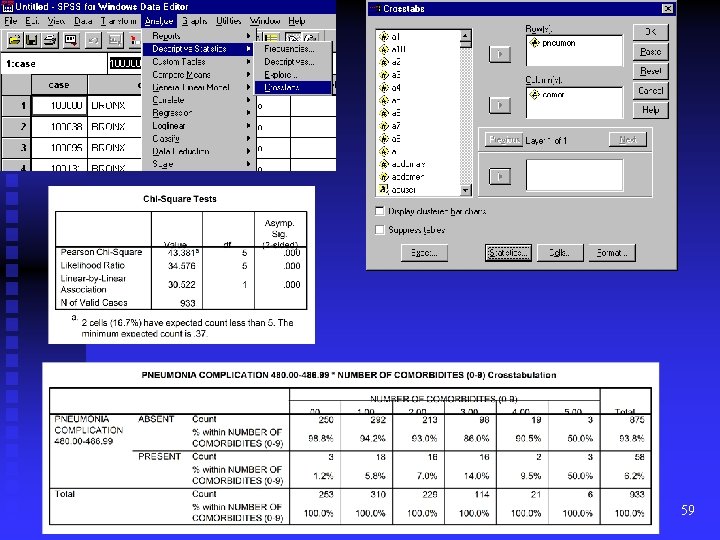Expand the Custom Tables submenu
Screen dimensions: 720x540
click(197, 62)
